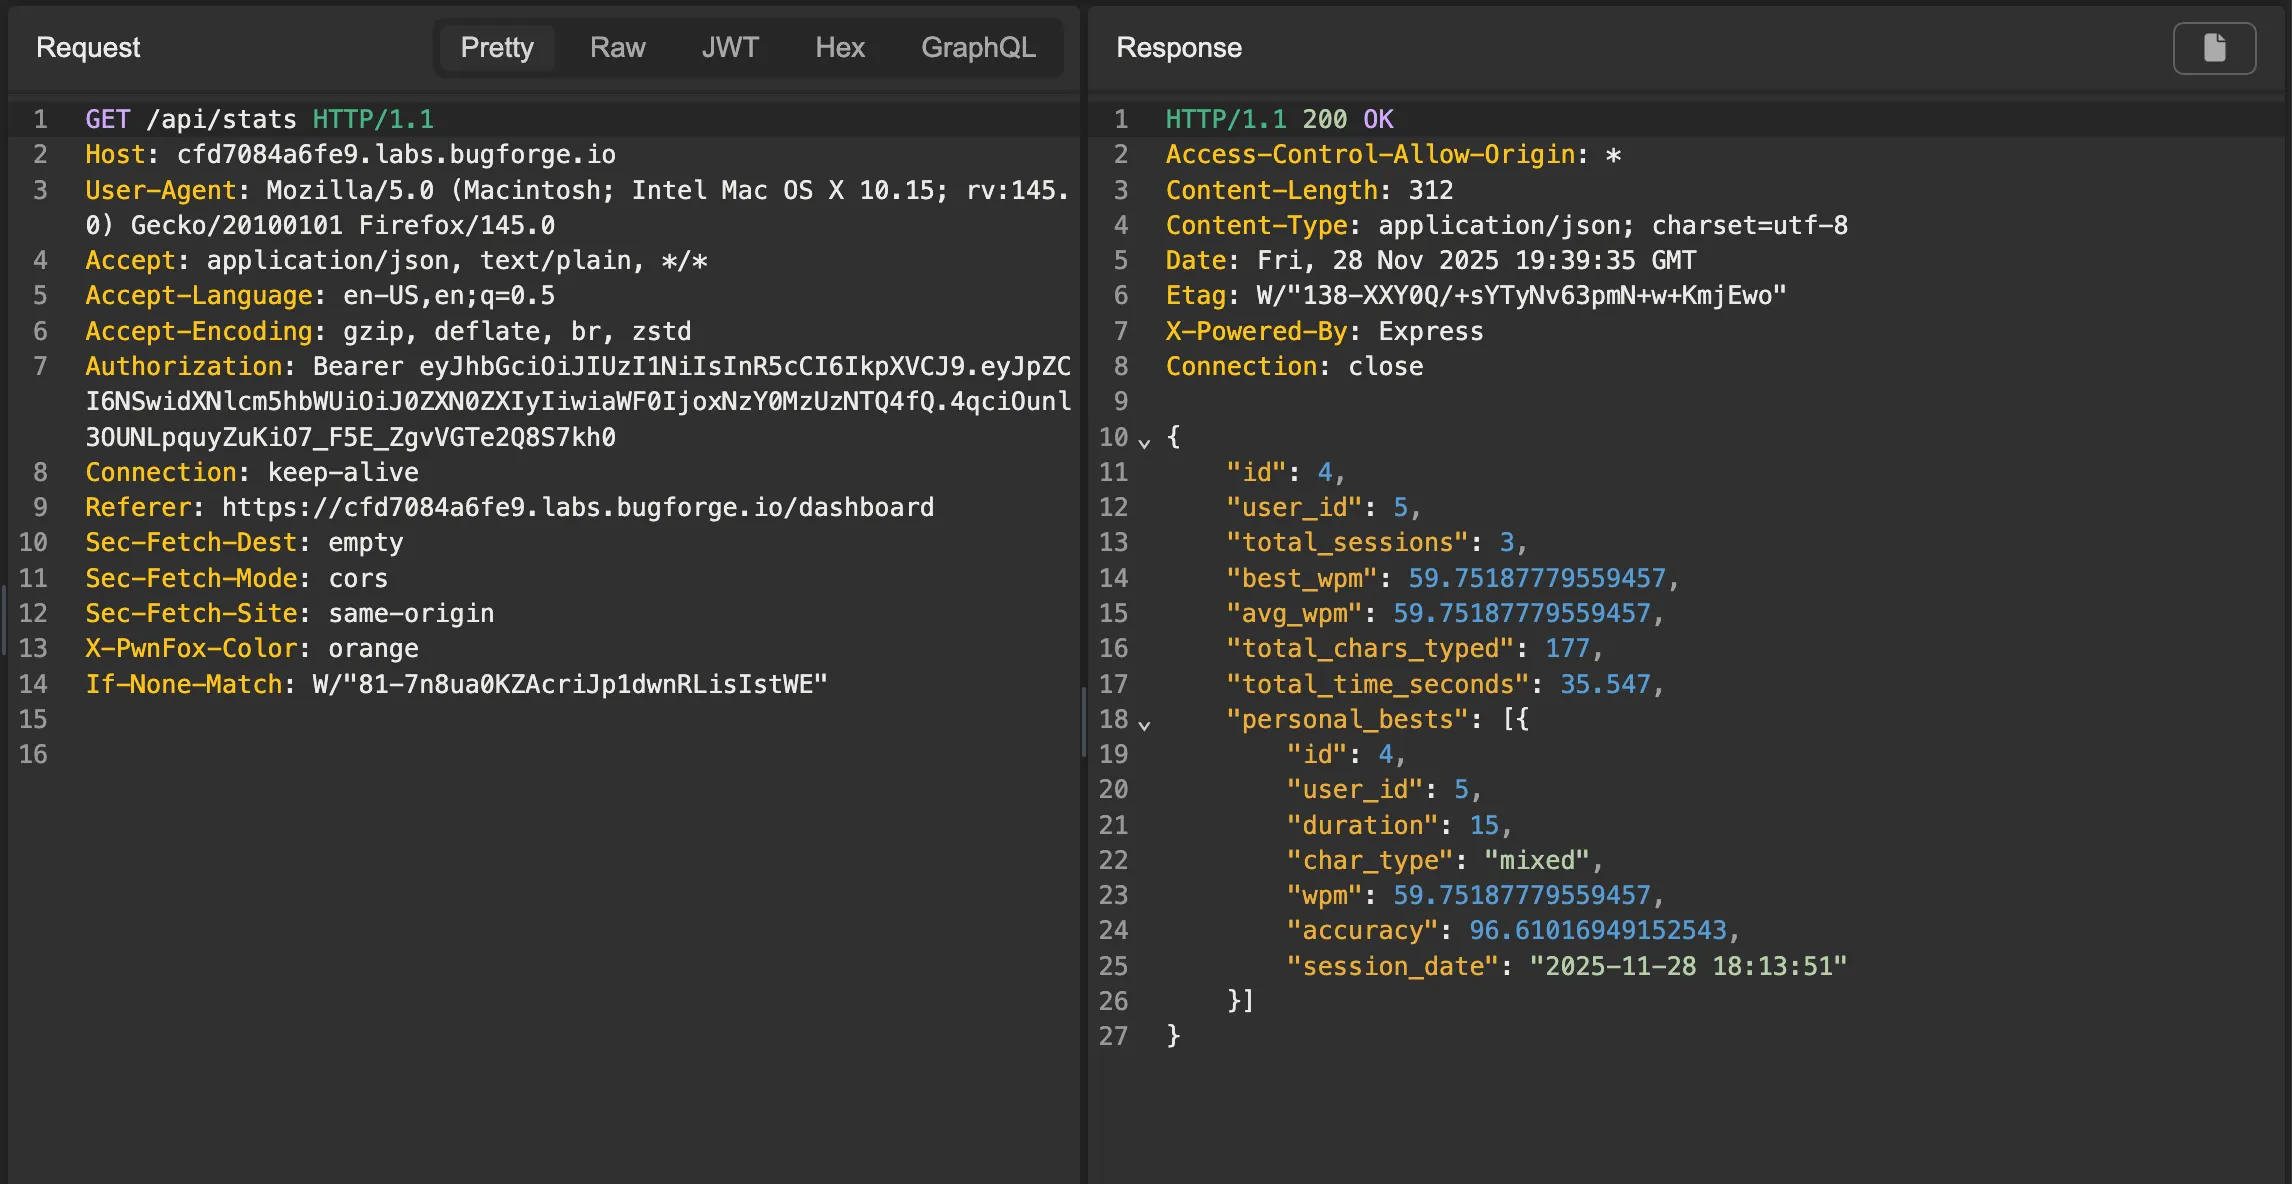Click the HTTP/1.1 200 OK status line

(1278, 119)
